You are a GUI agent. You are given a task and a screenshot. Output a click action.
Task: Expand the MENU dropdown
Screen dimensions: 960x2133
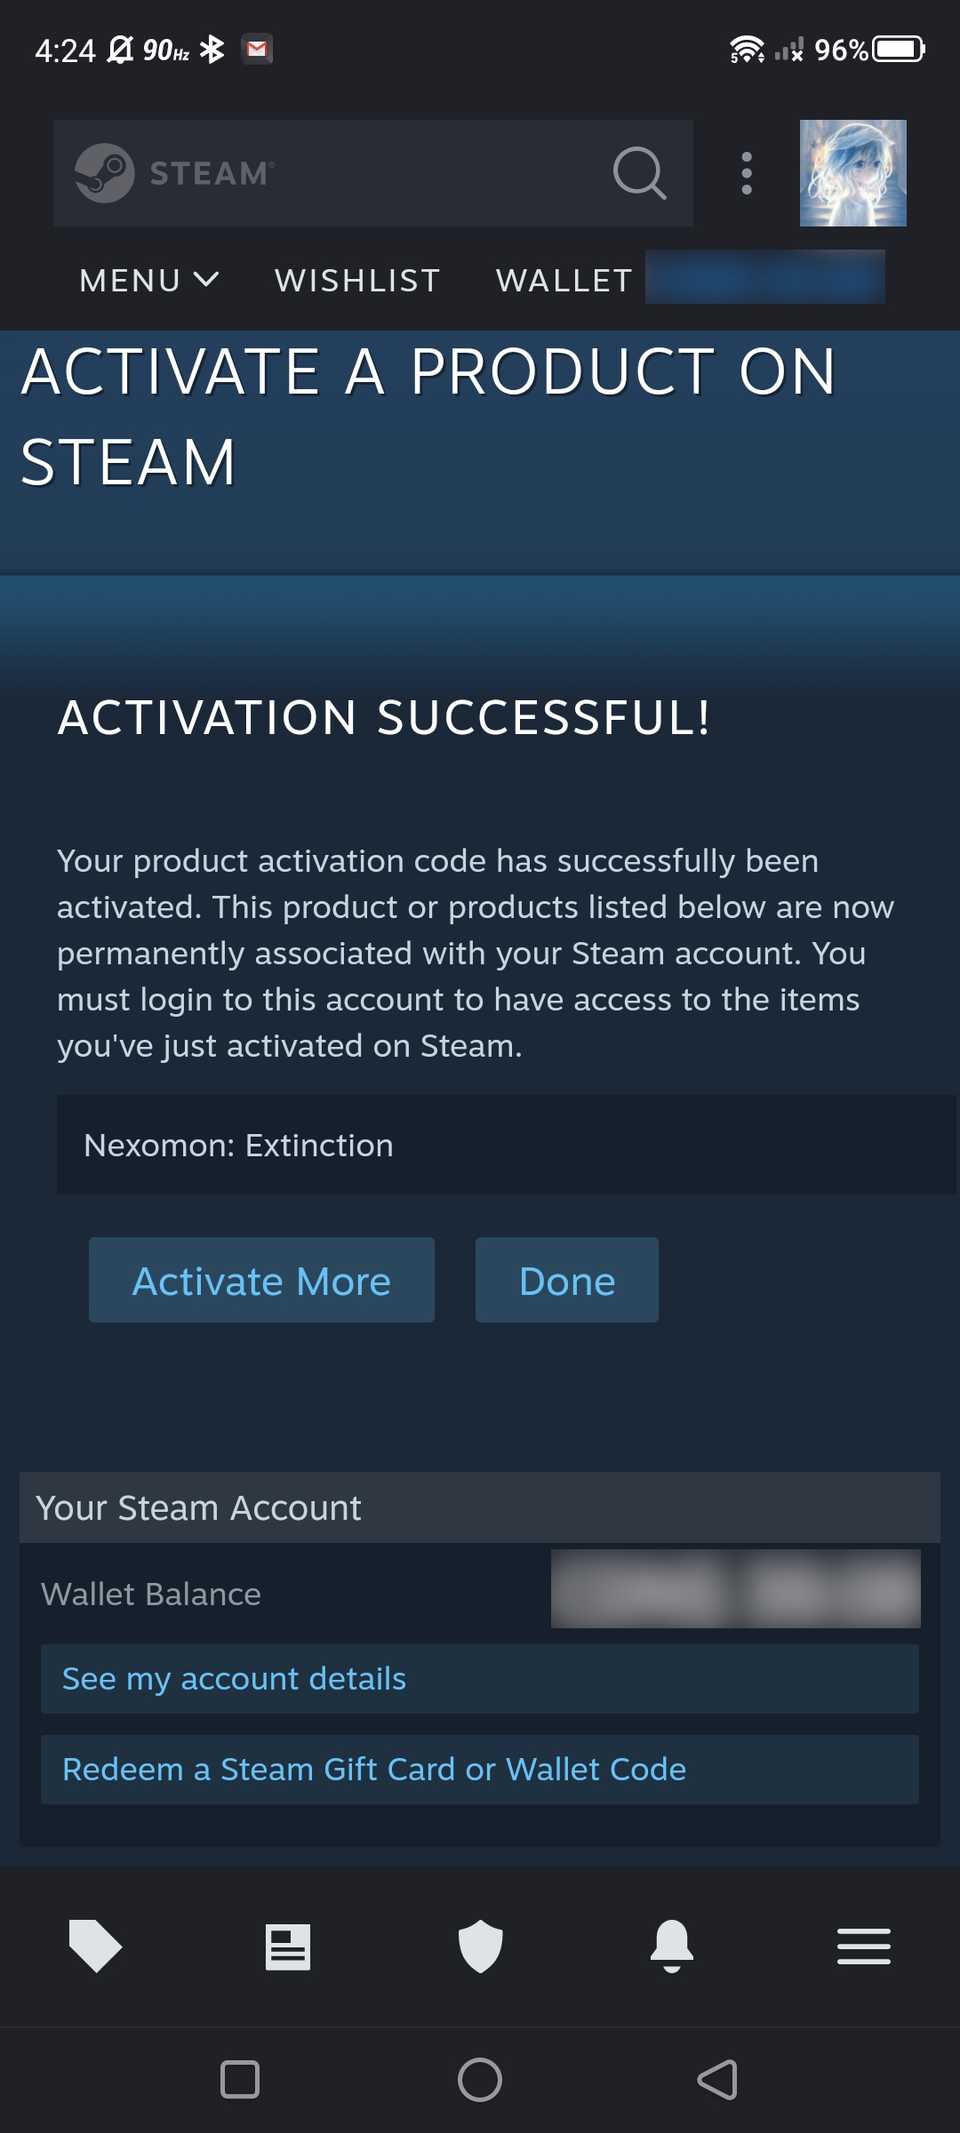coord(149,280)
